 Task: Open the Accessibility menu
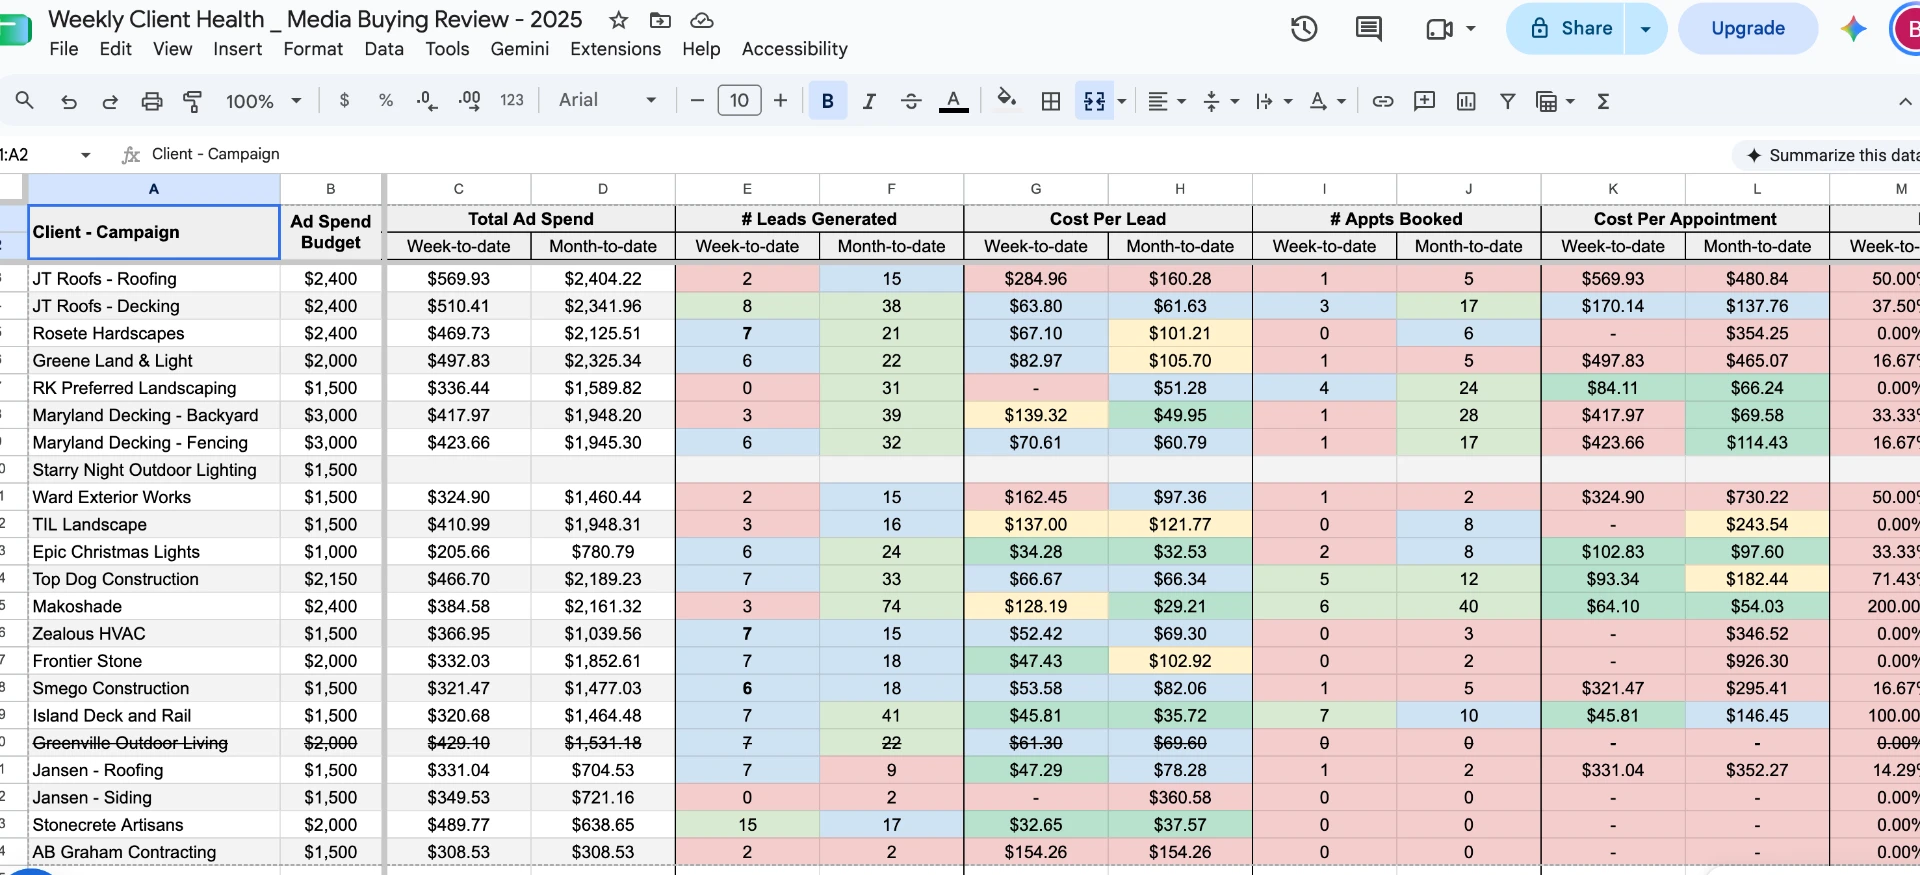coord(795,49)
